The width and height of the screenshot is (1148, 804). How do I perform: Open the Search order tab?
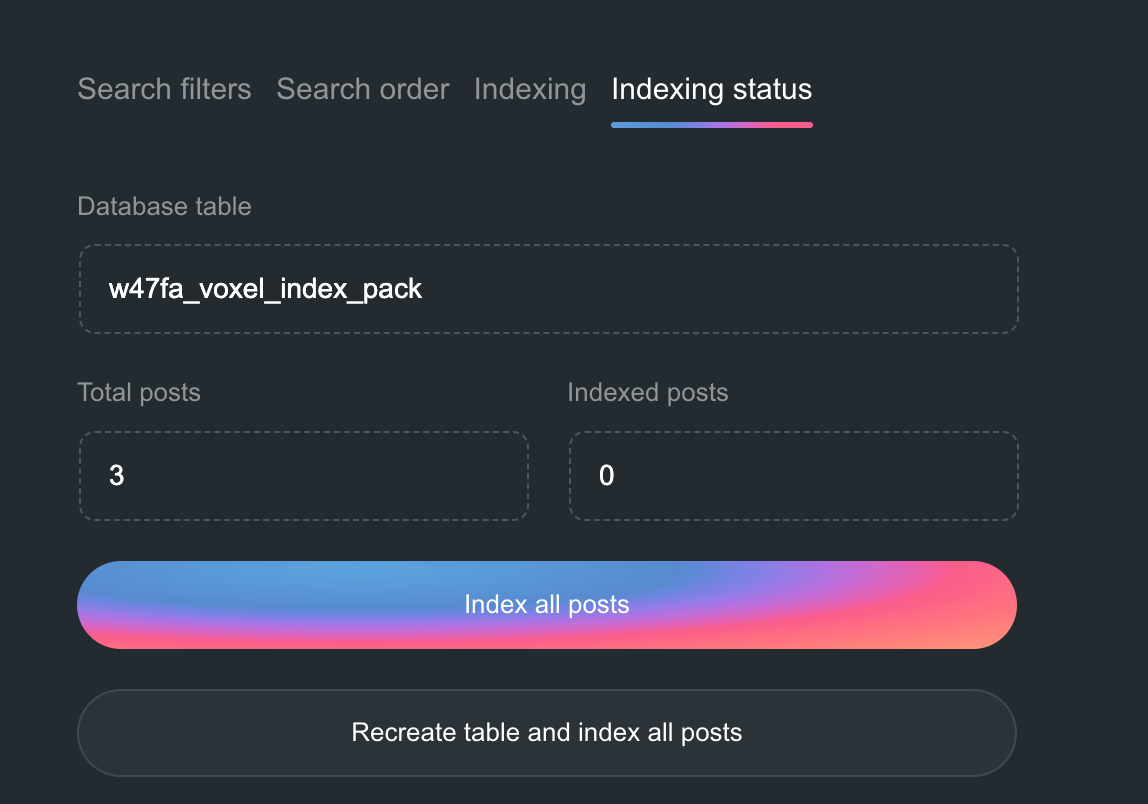coord(362,89)
